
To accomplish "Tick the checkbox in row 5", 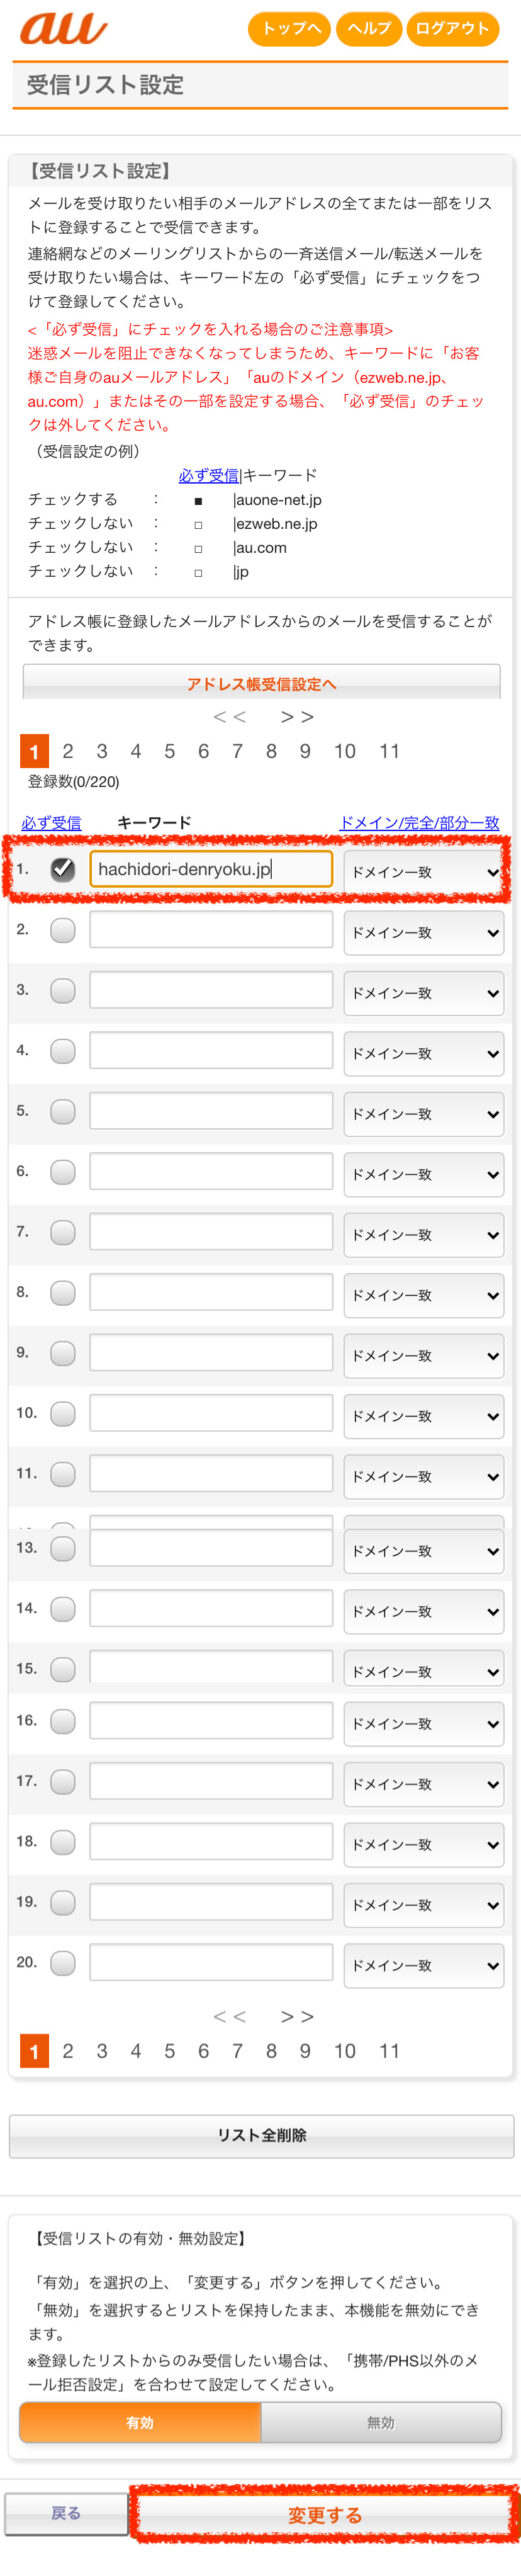I will [x=63, y=1111].
